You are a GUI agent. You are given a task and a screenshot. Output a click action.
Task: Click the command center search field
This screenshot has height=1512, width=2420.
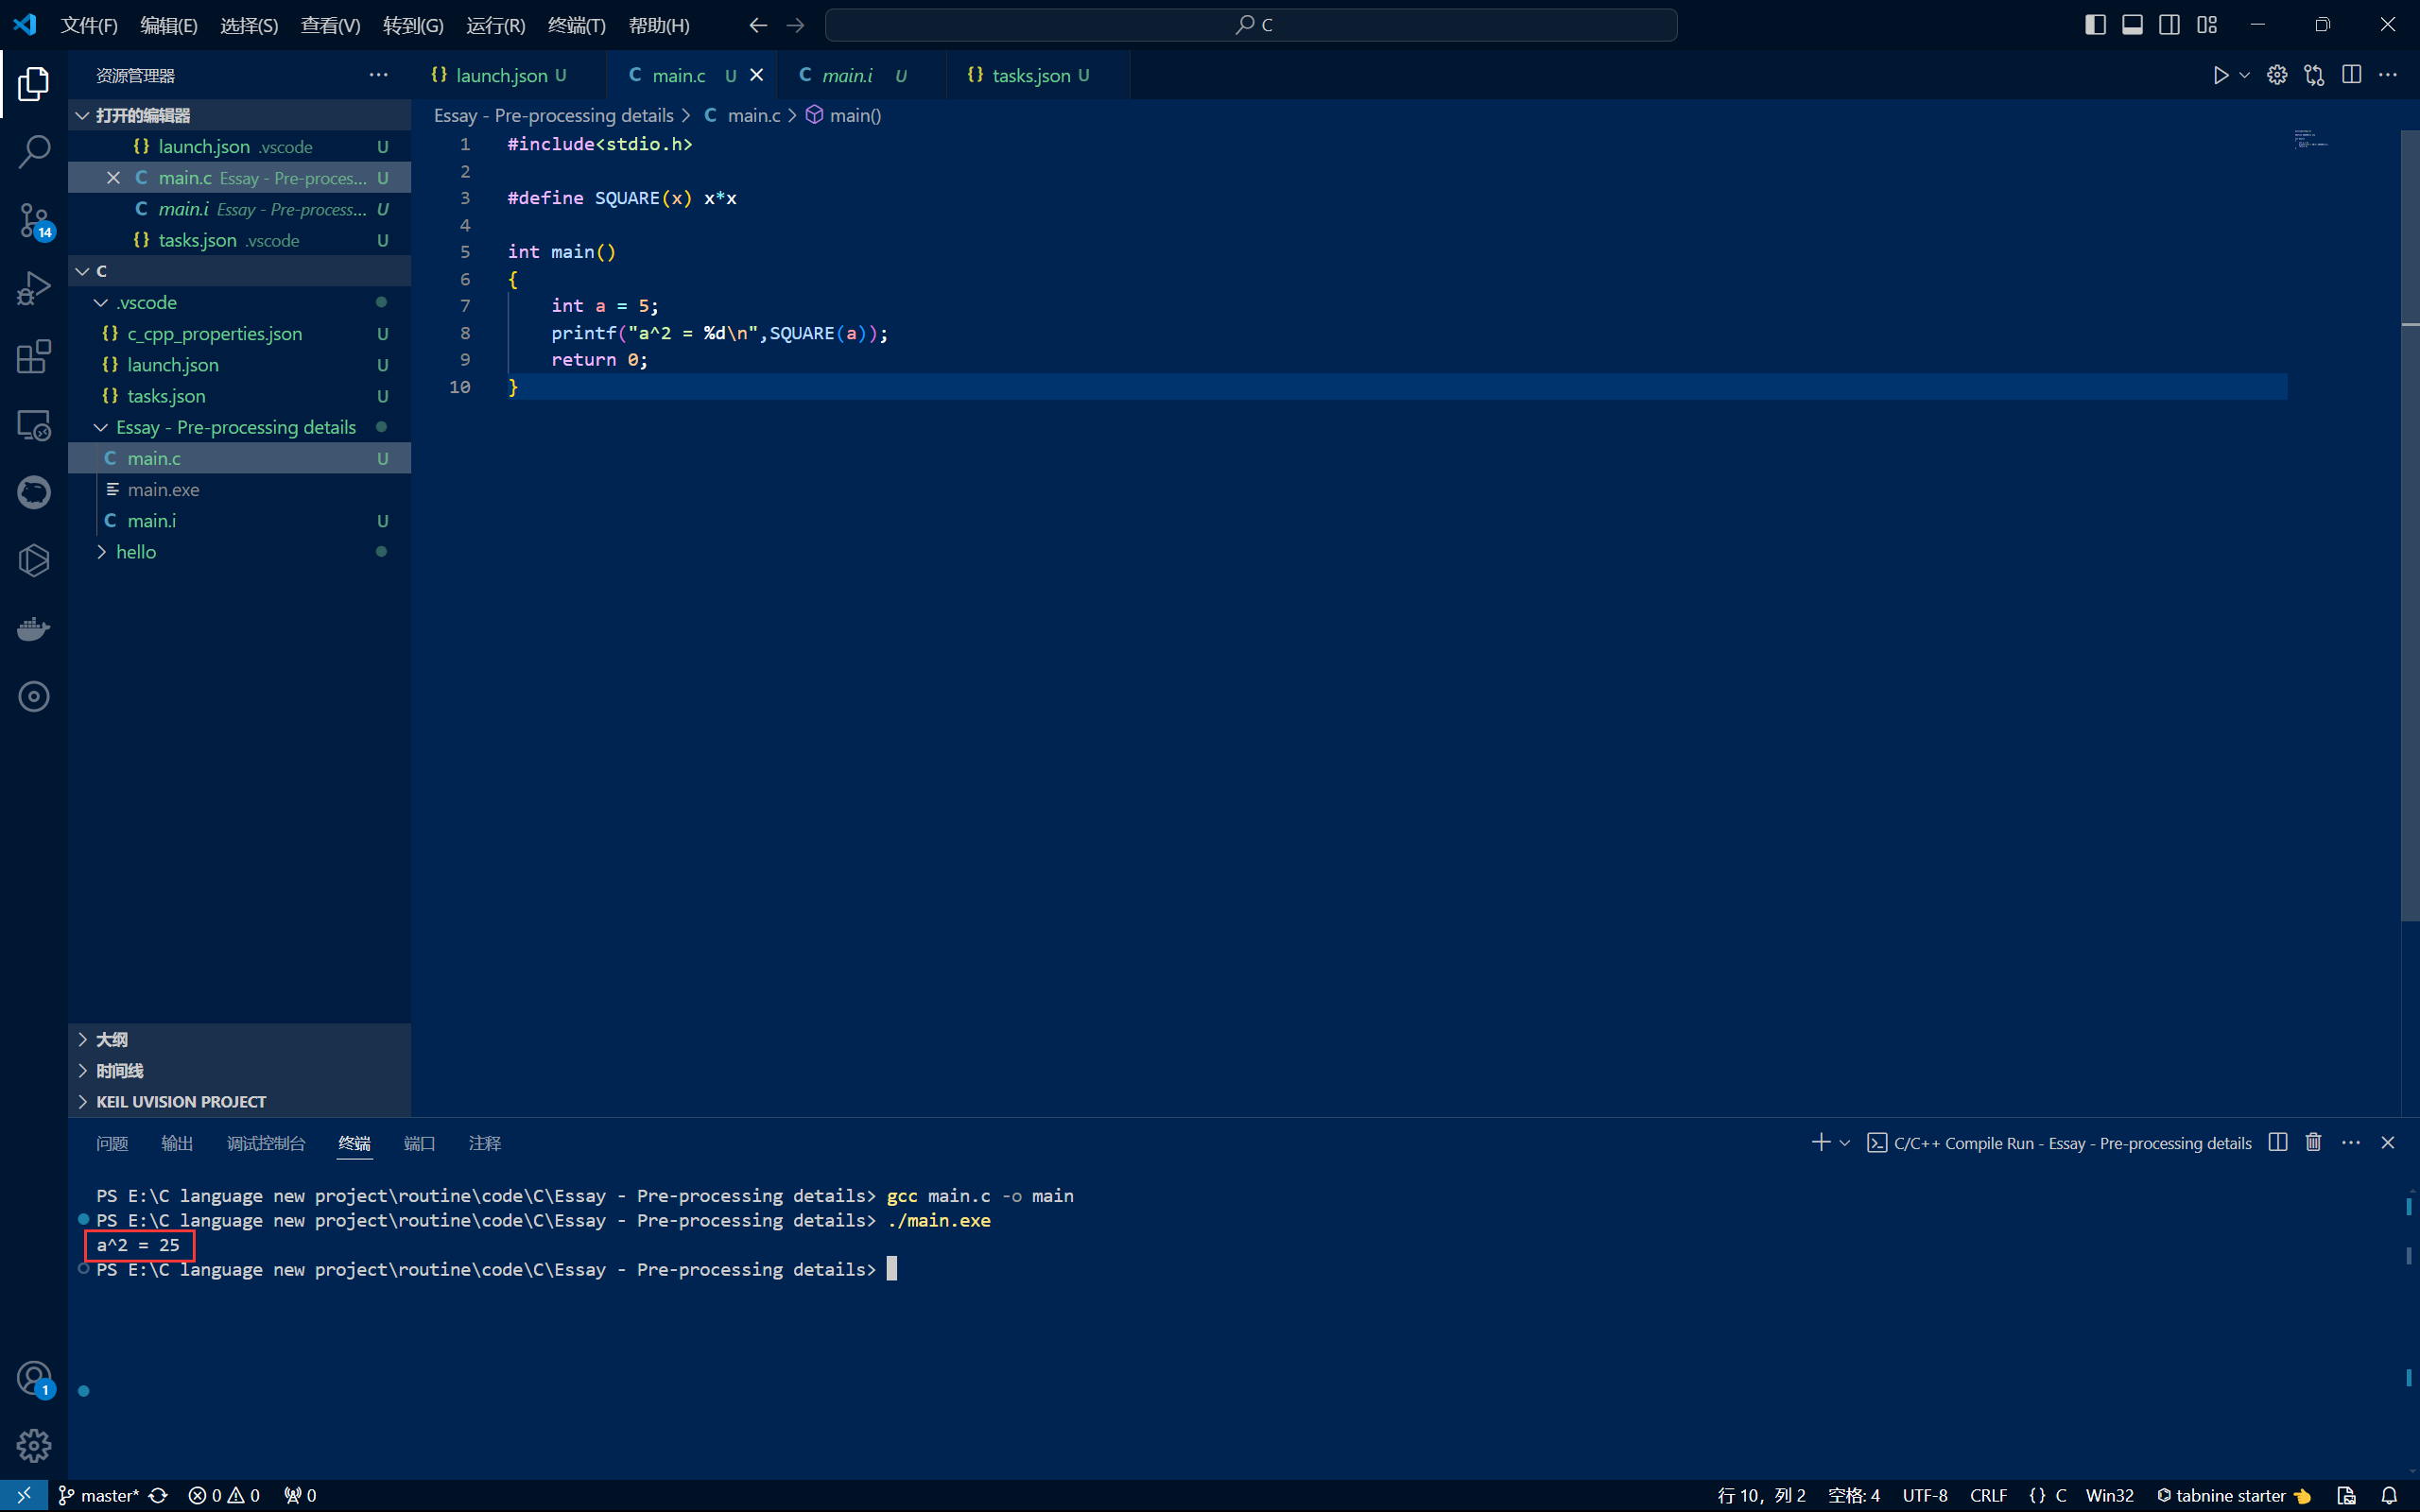[x=1251, y=25]
